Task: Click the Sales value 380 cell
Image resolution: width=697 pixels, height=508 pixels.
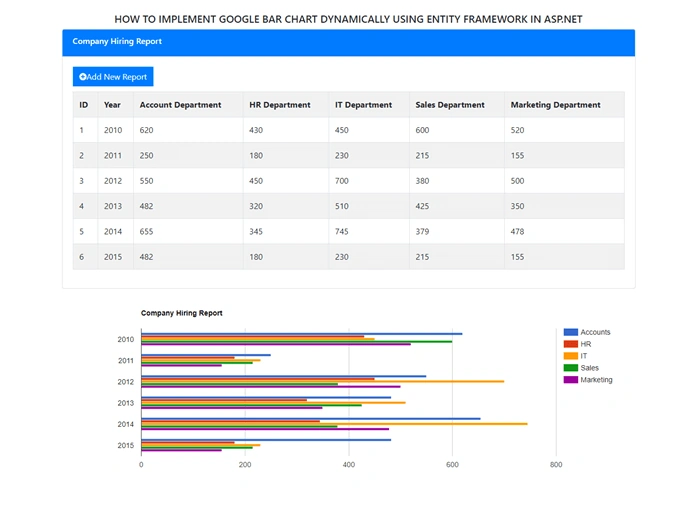Action: 457,180
